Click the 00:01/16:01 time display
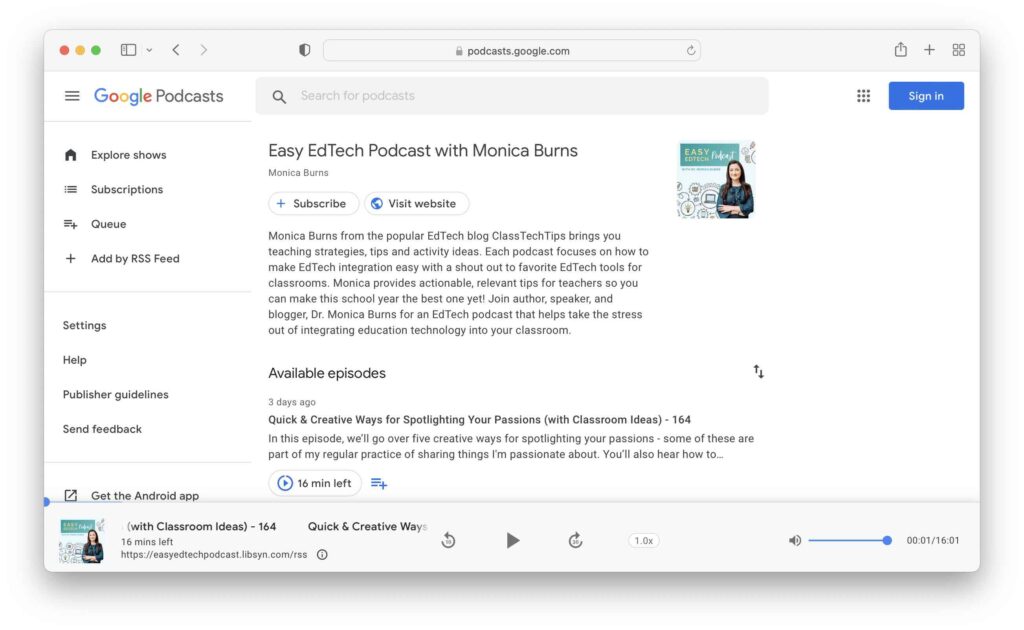The width and height of the screenshot is (1024, 630). click(x=933, y=541)
